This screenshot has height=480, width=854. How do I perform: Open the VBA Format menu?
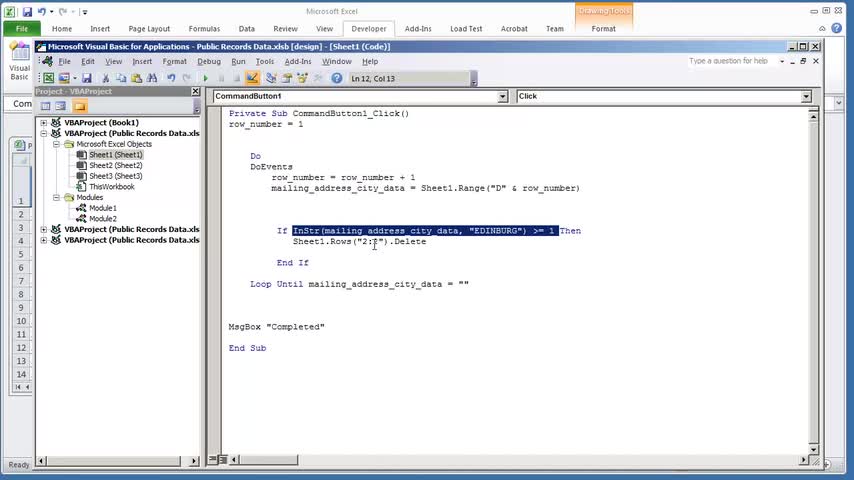pyautogui.click(x=174, y=62)
